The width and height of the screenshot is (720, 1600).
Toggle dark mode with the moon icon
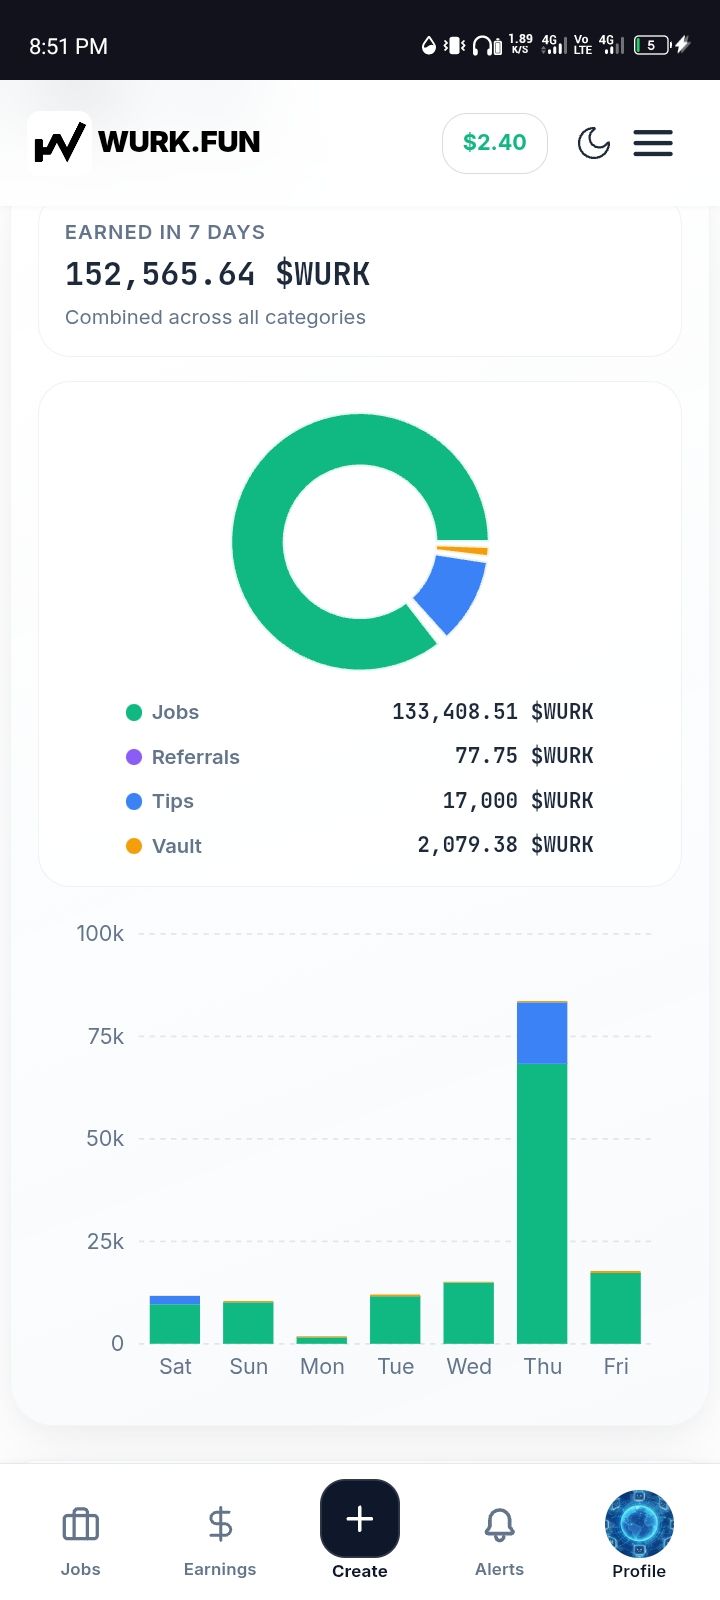(x=594, y=143)
